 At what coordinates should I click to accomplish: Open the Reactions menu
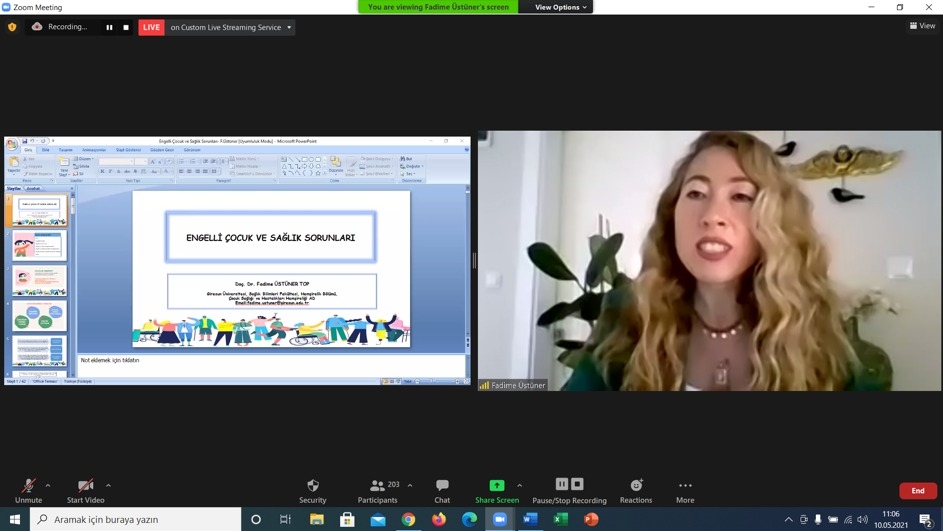(x=635, y=486)
